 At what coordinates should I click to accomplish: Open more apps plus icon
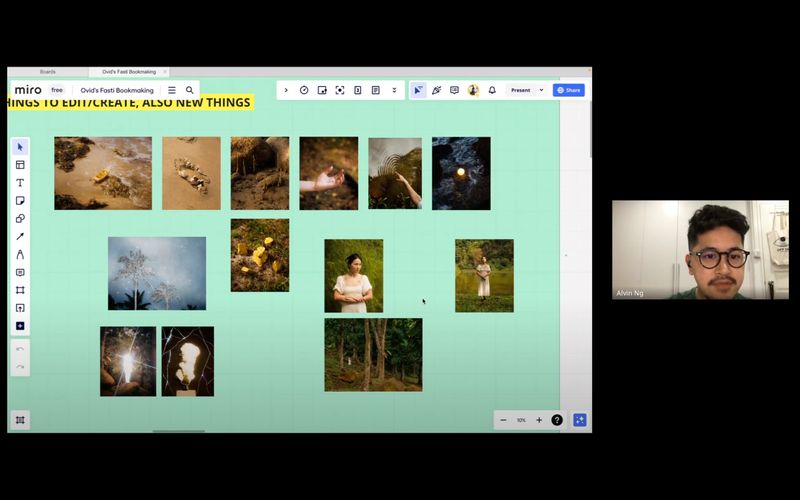click(x=20, y=326)
